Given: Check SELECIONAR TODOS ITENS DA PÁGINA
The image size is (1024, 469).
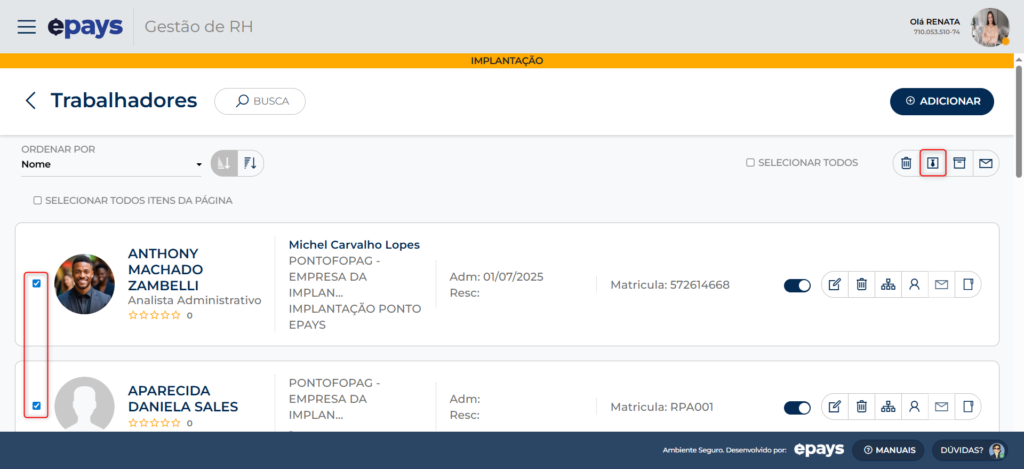Looking at the screenshot, I should (38, 200).
